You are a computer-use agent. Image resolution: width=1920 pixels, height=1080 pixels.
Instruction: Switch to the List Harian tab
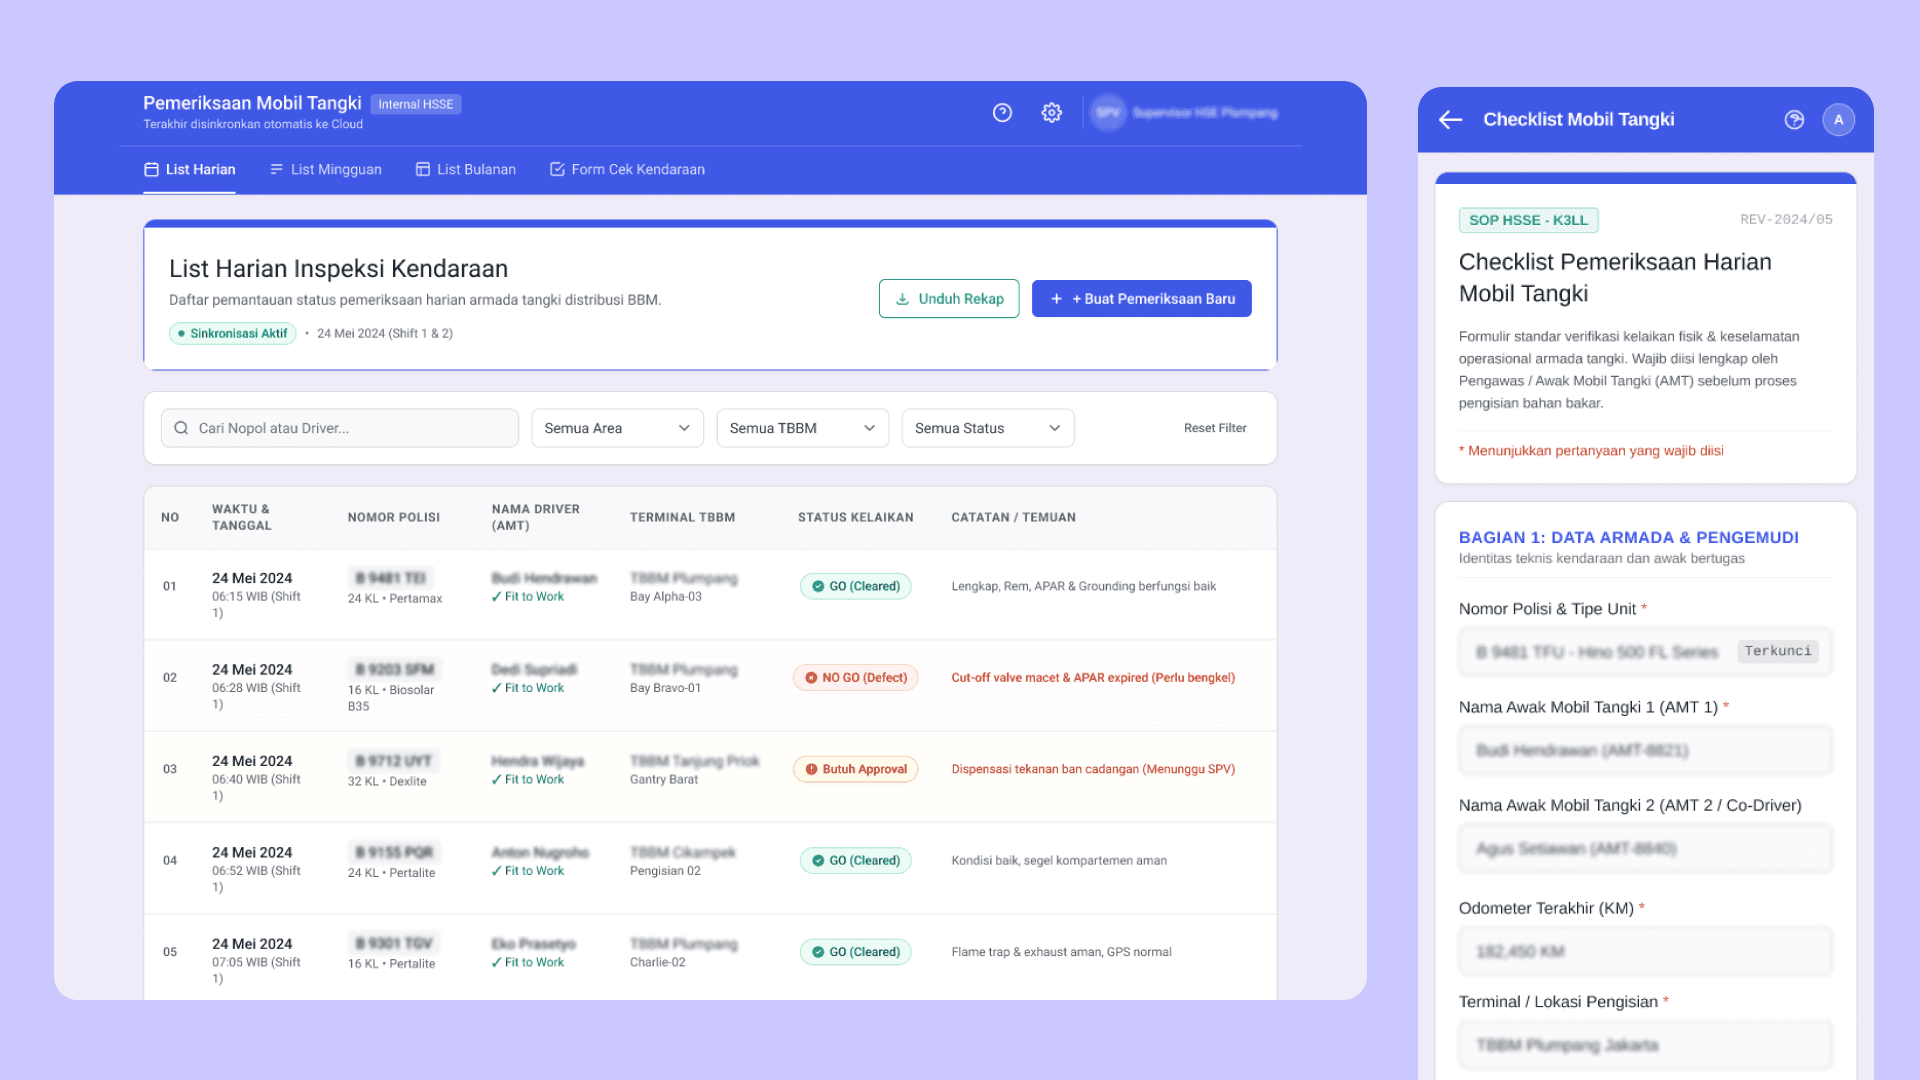coord(190,170)
